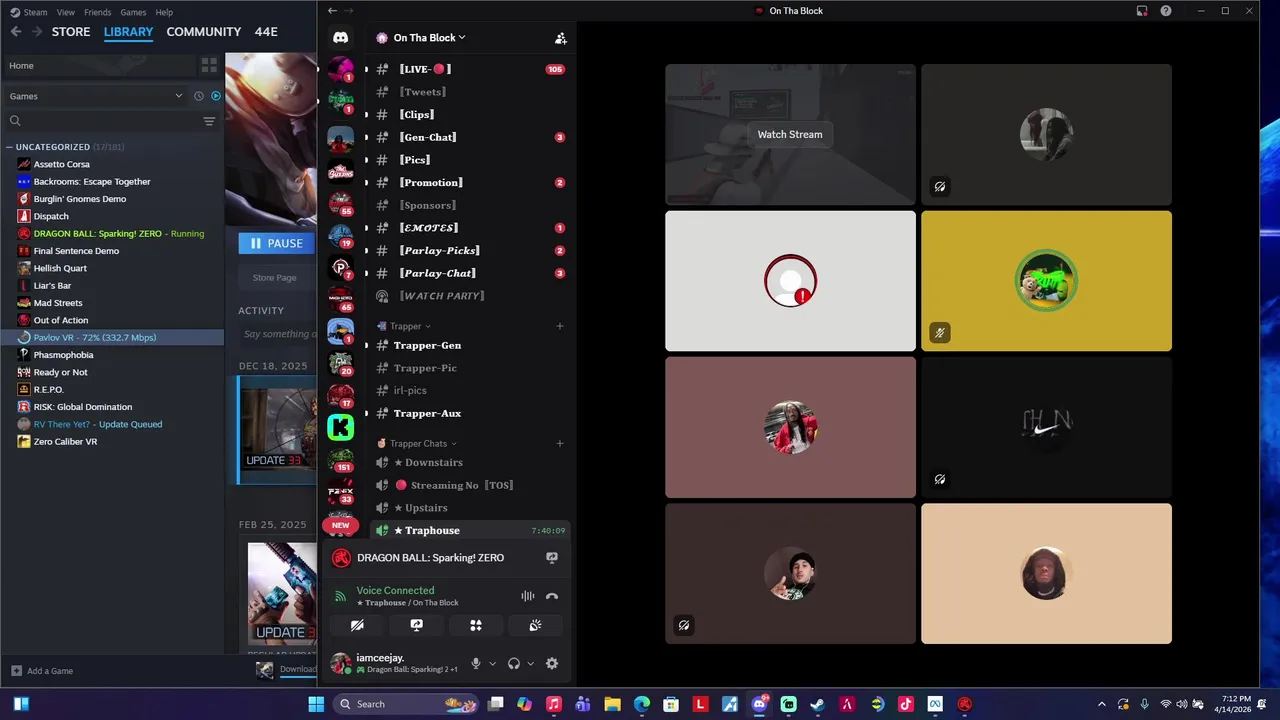Mute the microphone in Discord user panel

[476, 663]
